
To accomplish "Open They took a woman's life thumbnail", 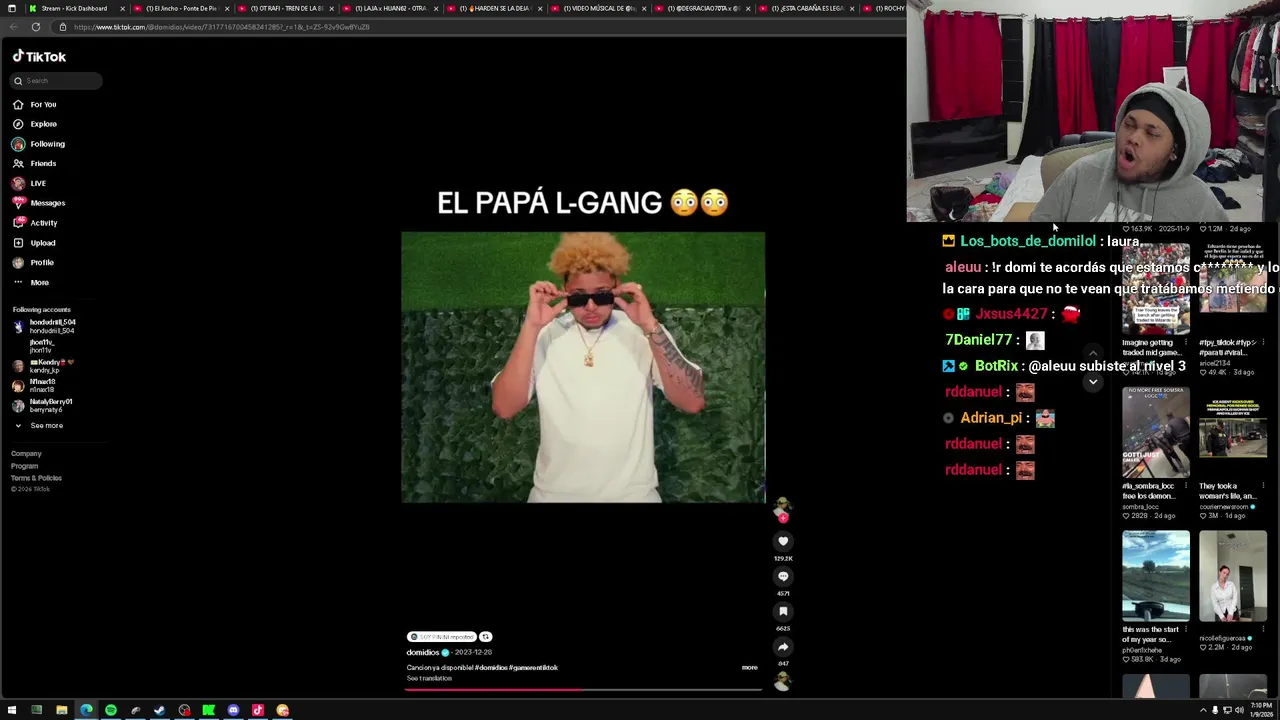I will [x=1233, y=433].
